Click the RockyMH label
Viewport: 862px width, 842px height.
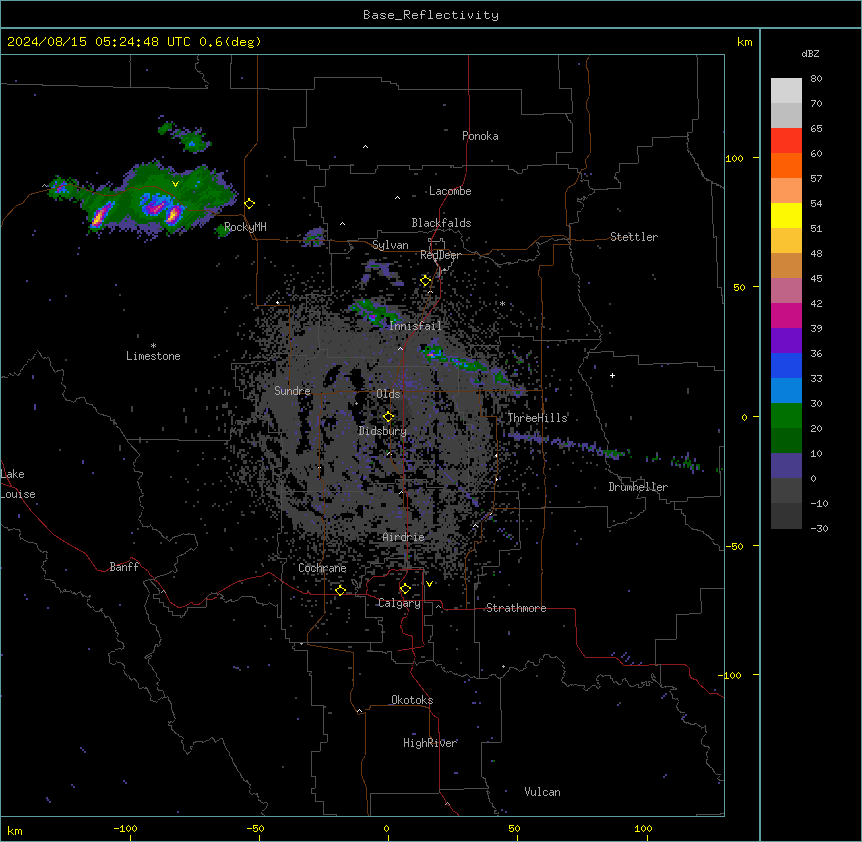[x=245, y=227]
